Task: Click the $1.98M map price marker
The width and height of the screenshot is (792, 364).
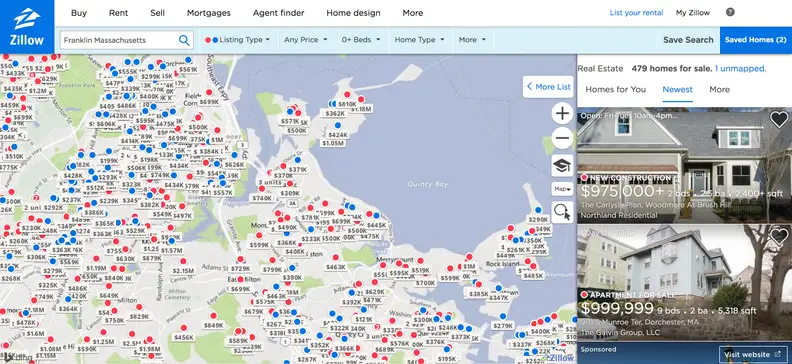Action: point(150,349)
